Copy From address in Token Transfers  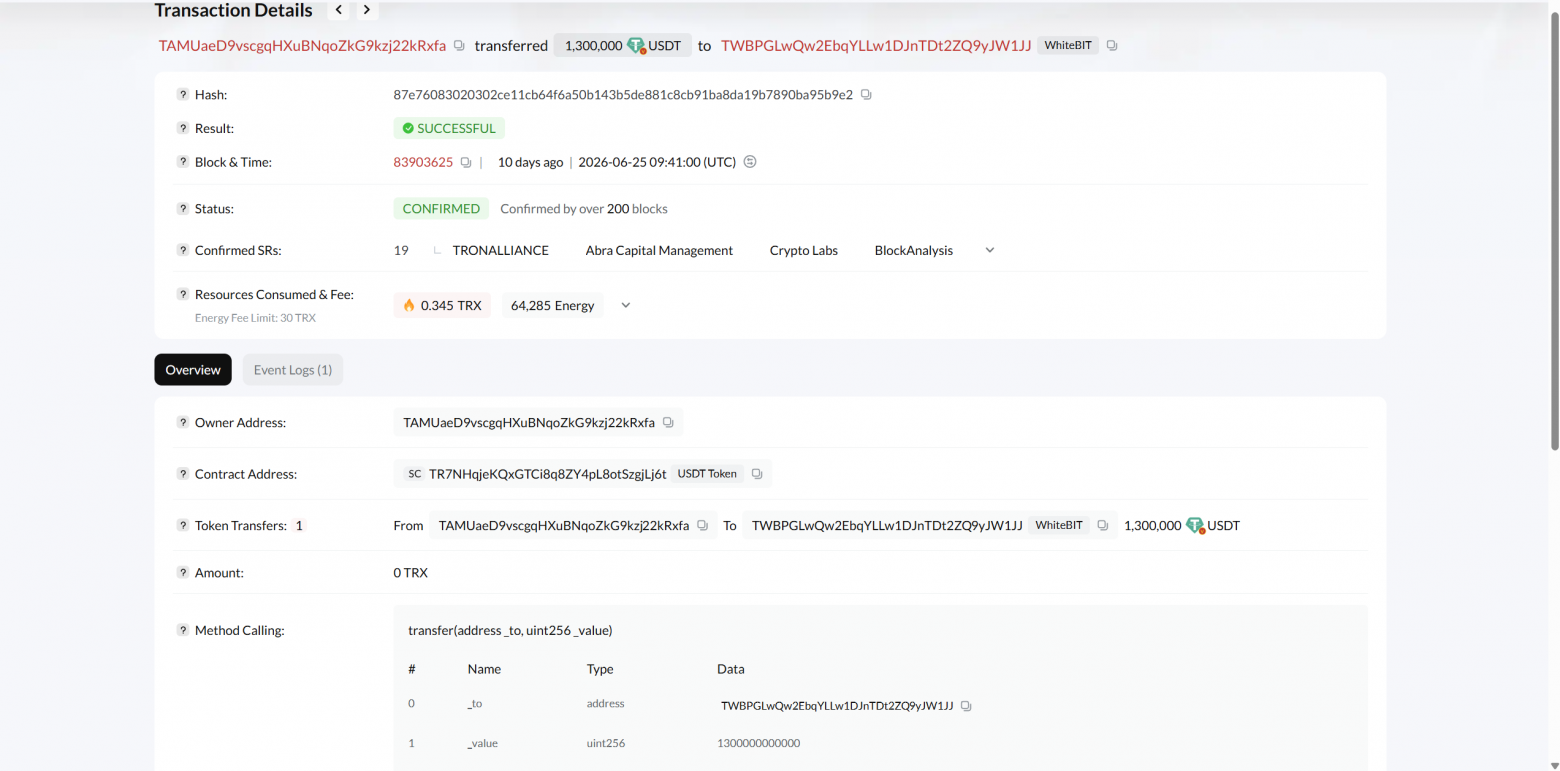pyautogui.click(x=702, y=525)
